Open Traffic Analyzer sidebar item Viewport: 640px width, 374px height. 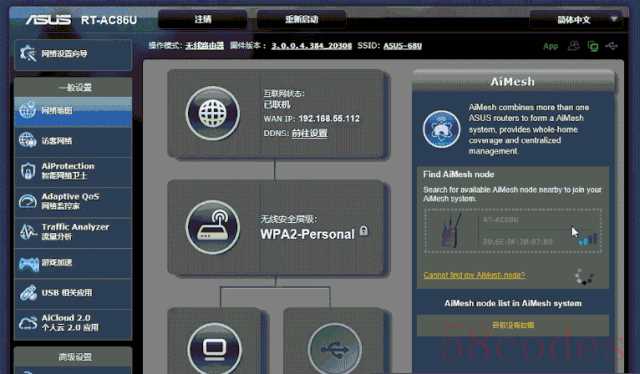click(73, 232)
